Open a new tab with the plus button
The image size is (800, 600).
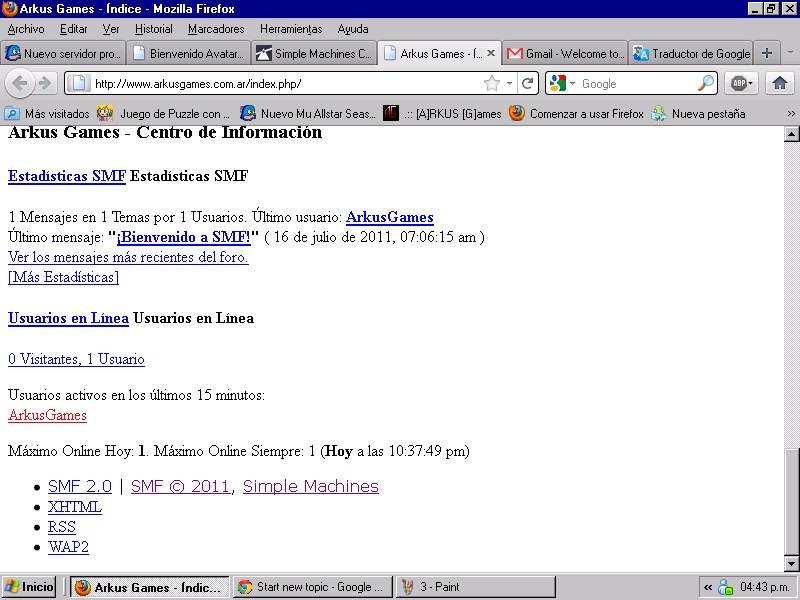click(x=766, y=53)
